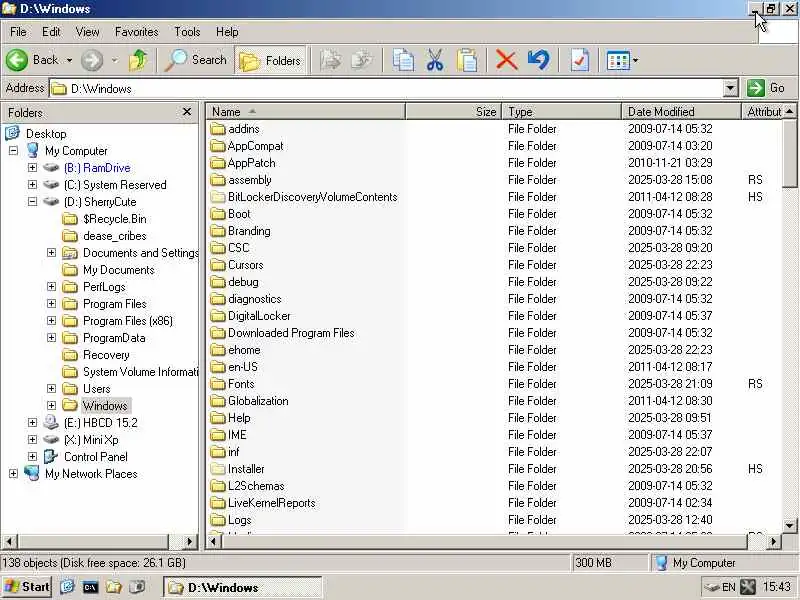Undo with the blue curved arrow
Image resolution: width=800 pixels, height=600 pixels.
tap(539, 60)
